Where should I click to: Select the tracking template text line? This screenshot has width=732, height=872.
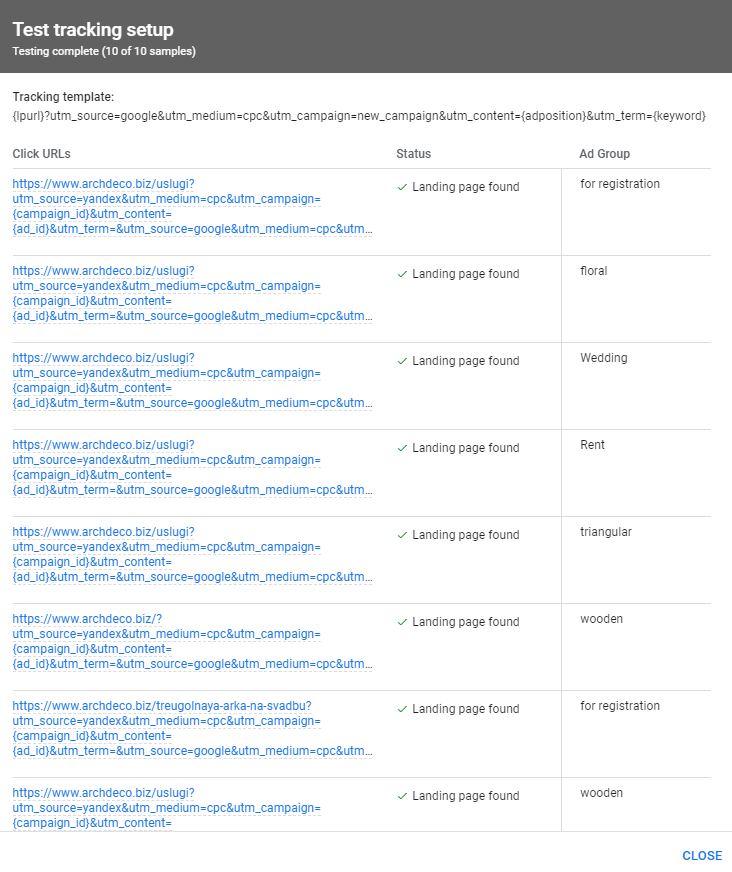pyautogui.click(x=366, y=116)
